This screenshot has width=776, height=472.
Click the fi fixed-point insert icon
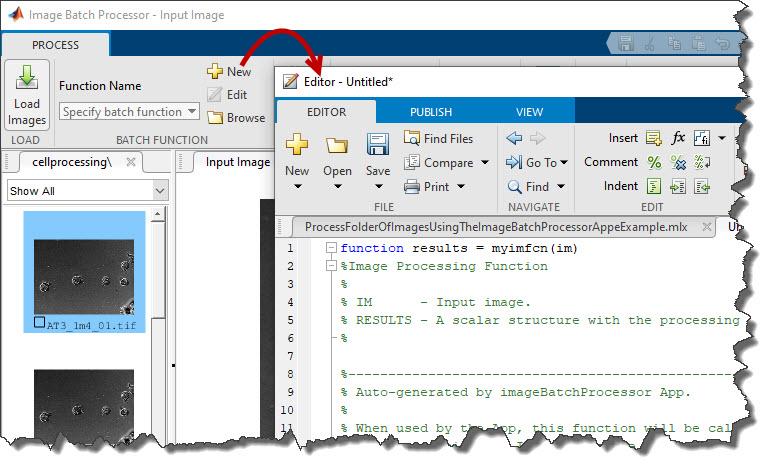click(x=702, y=138)
